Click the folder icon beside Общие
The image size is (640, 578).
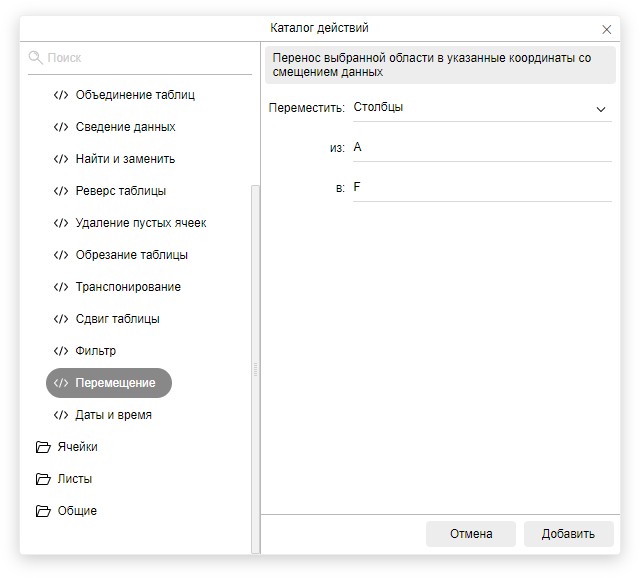coord(43,511)
